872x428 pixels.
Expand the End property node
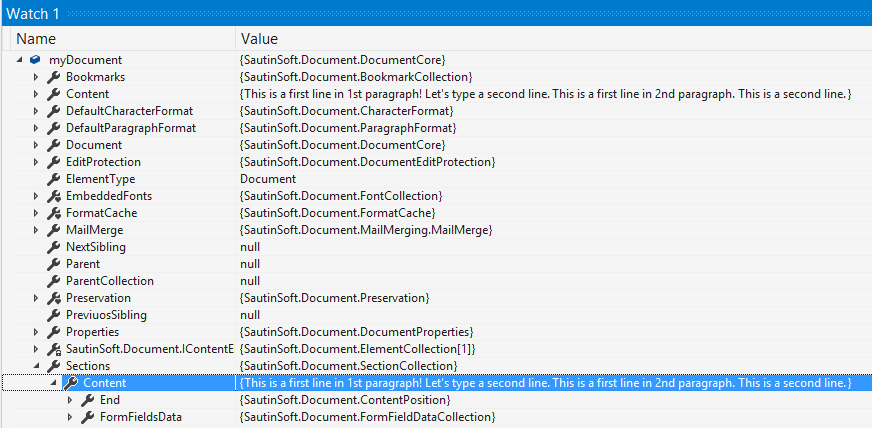[70, 400]
